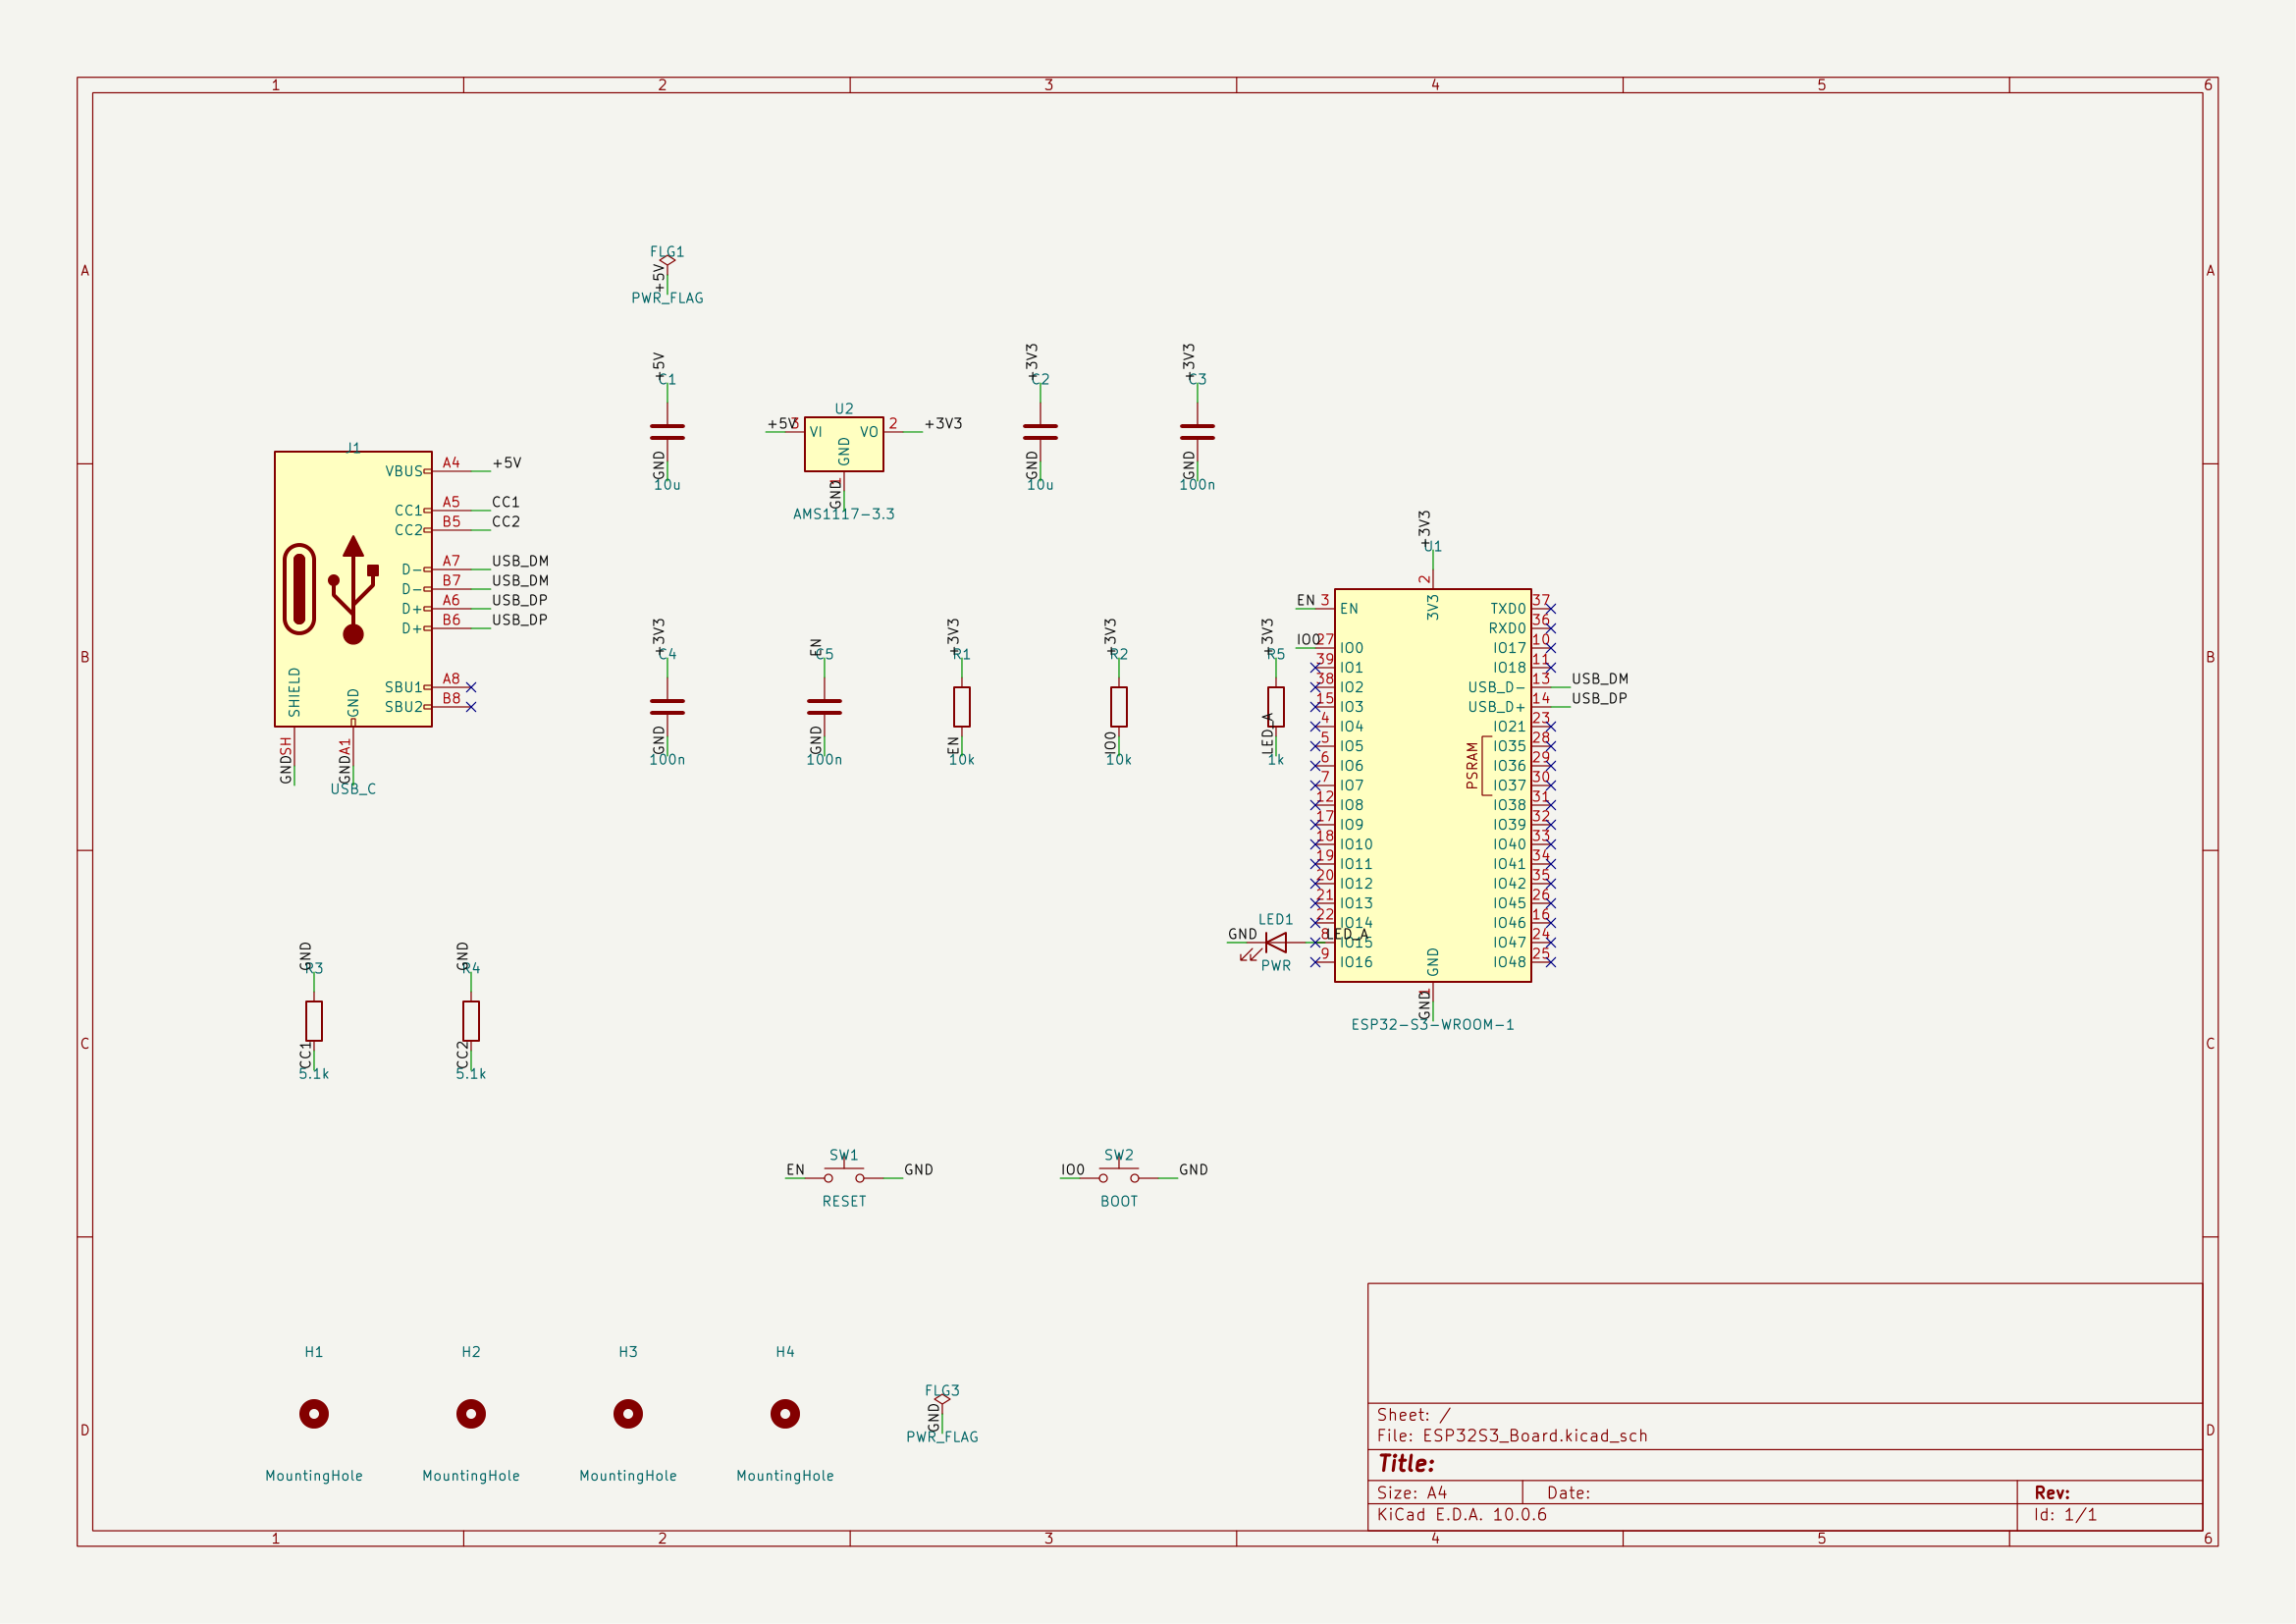Select the "Sheet: /" text
Image resolution: width=2296 pixels, height=1624 pixels.
click(x=1414, y=1415)
